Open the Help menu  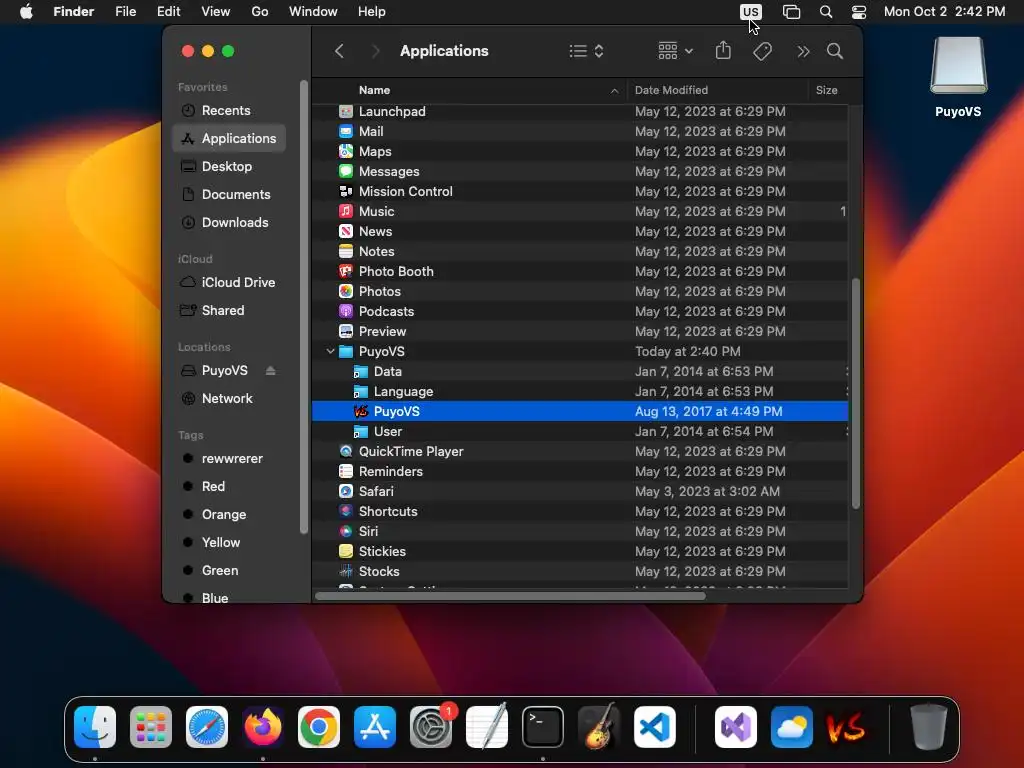[x=372, y=12]
